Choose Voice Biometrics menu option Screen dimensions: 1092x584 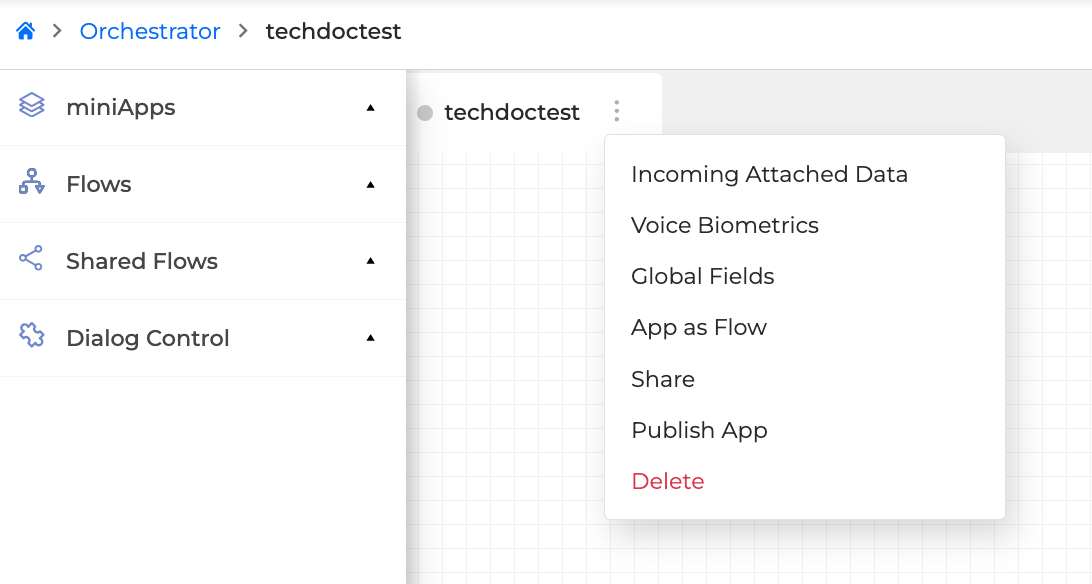tap(724, 225)
